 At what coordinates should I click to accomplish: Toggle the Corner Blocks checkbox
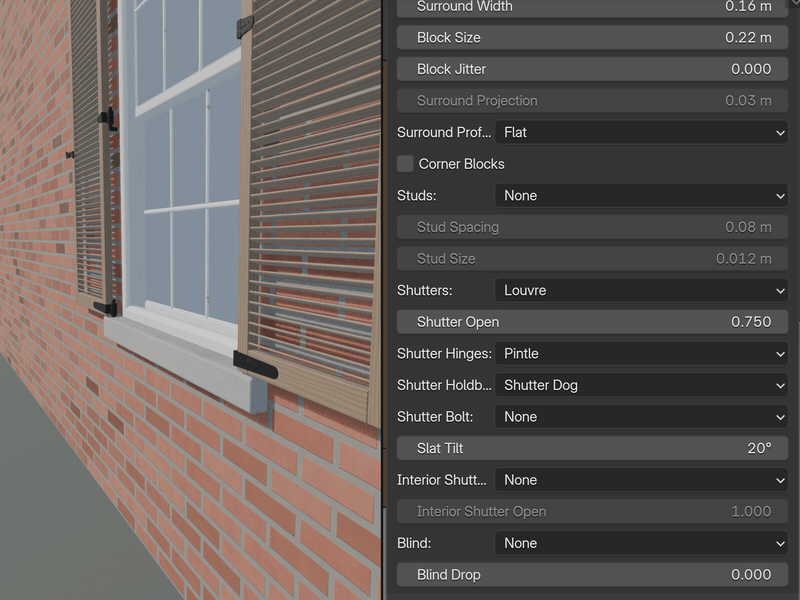click(x=405, y=164)
